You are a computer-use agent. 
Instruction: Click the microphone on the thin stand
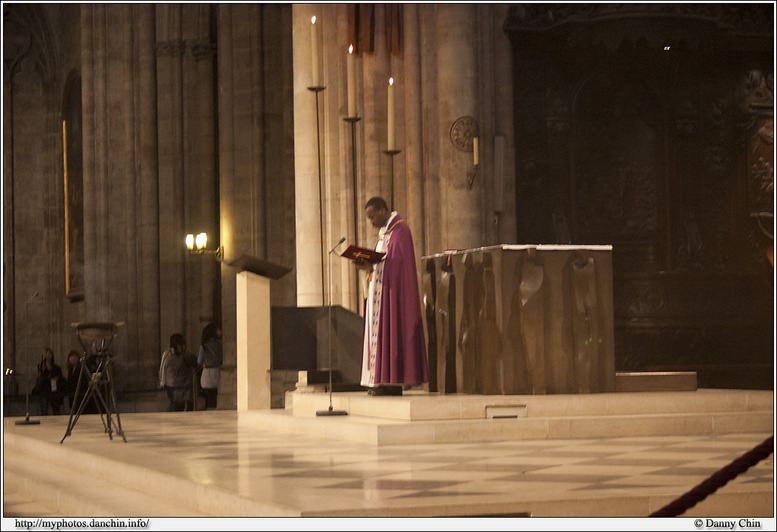(338, 243)
